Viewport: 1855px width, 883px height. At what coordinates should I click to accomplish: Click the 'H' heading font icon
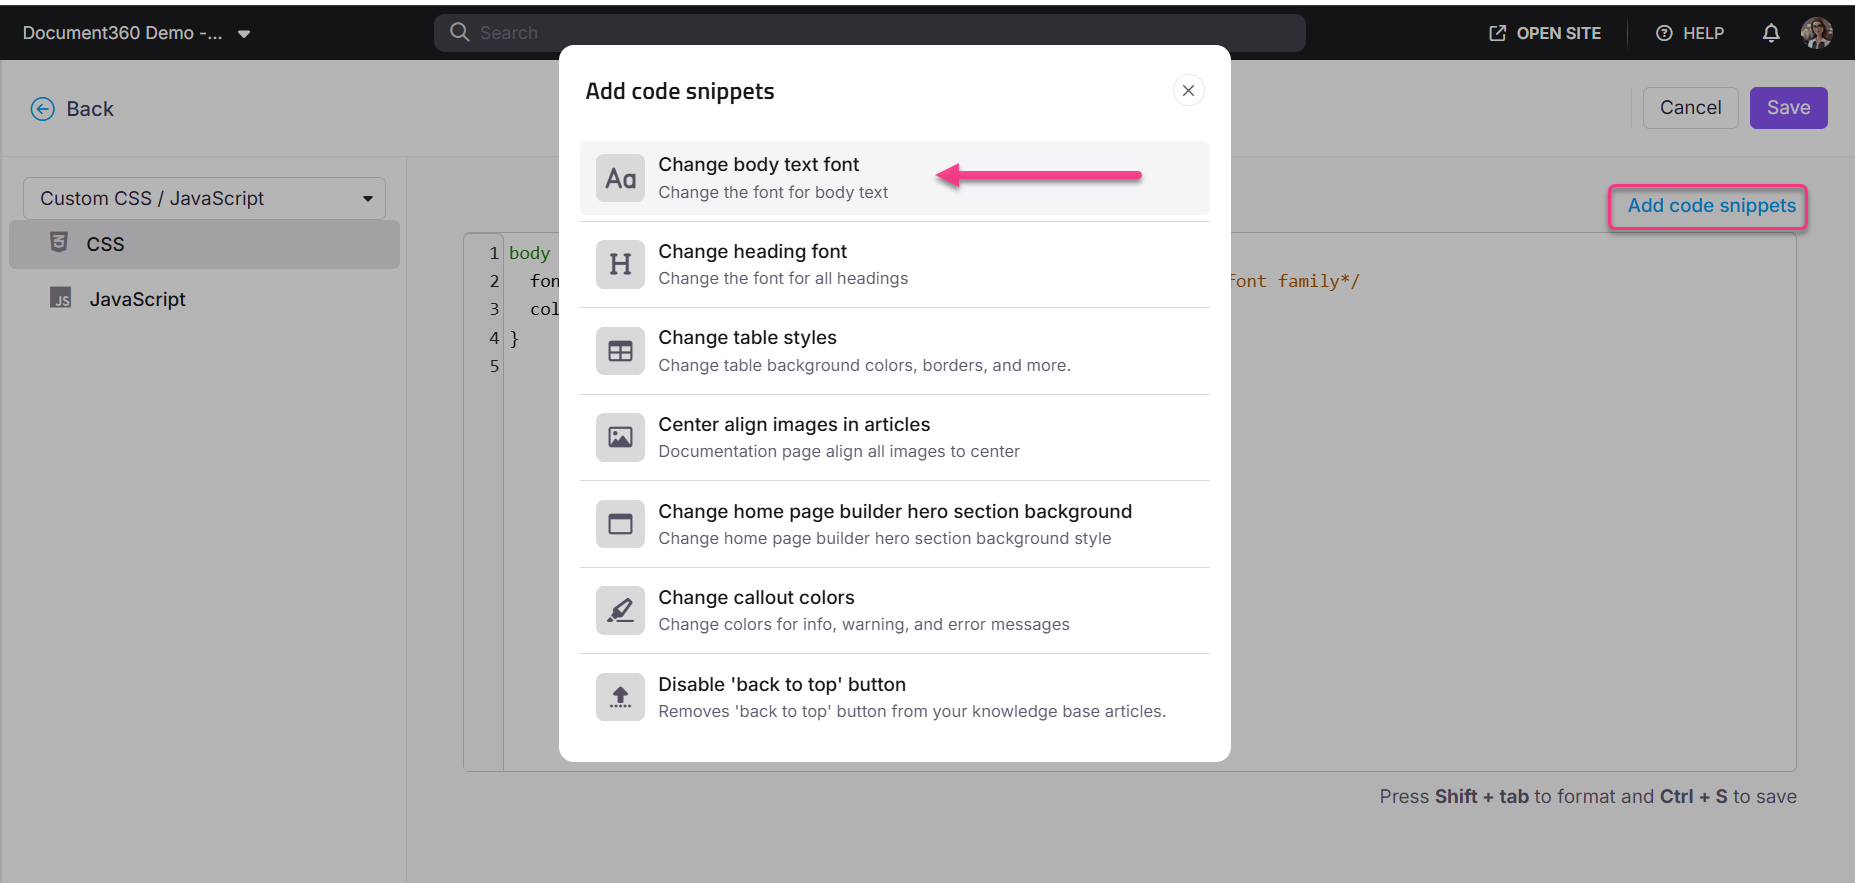pos(620,265)
